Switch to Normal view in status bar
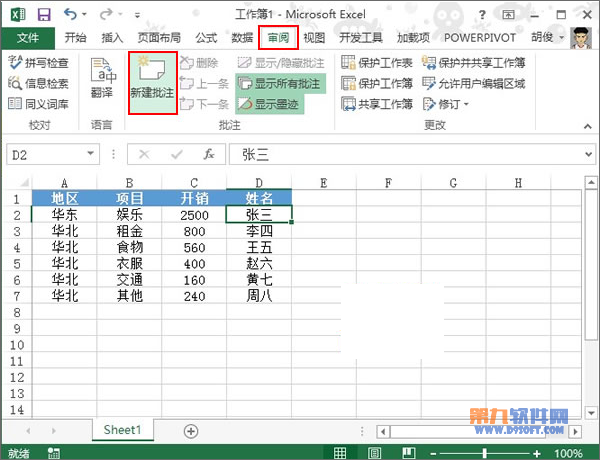Screen dimensions: 600x460 click(x=340, y=453)
